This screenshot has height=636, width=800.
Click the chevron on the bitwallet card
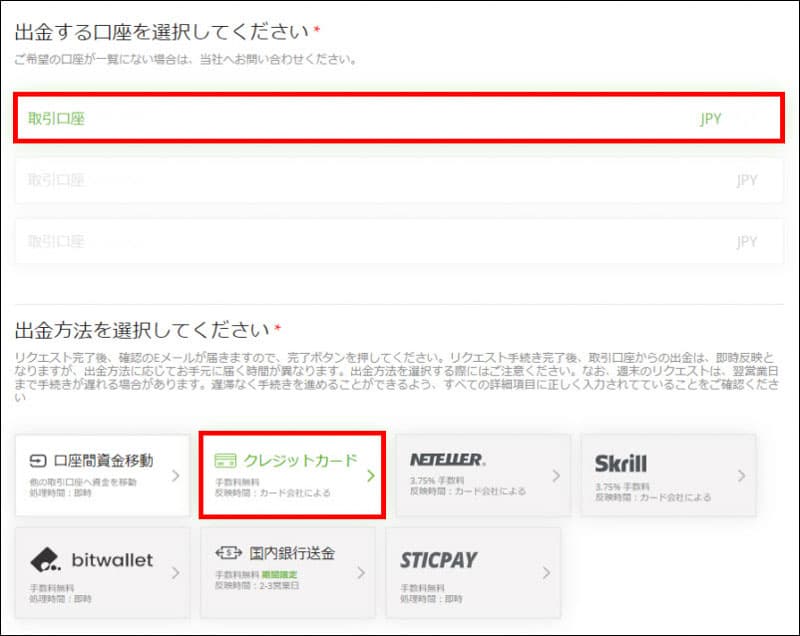[175, 573]
